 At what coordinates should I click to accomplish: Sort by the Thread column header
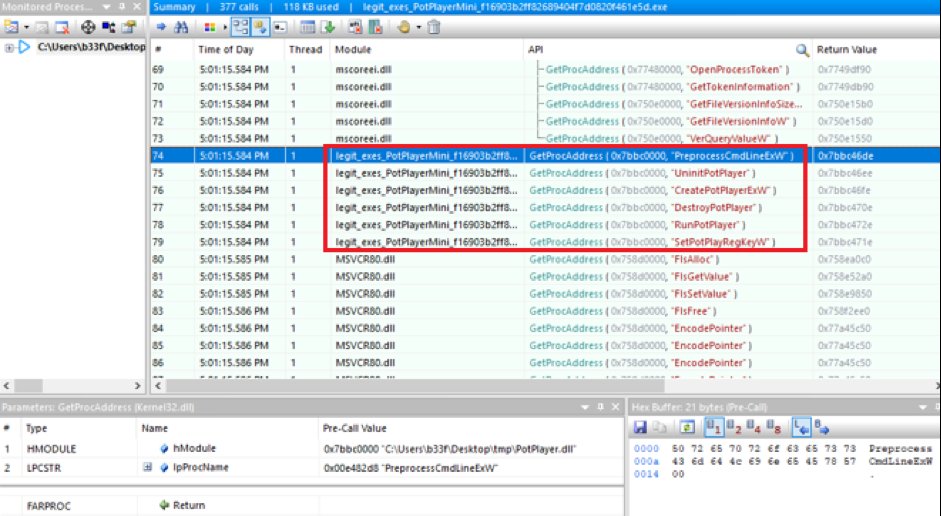tap(307, 50)
